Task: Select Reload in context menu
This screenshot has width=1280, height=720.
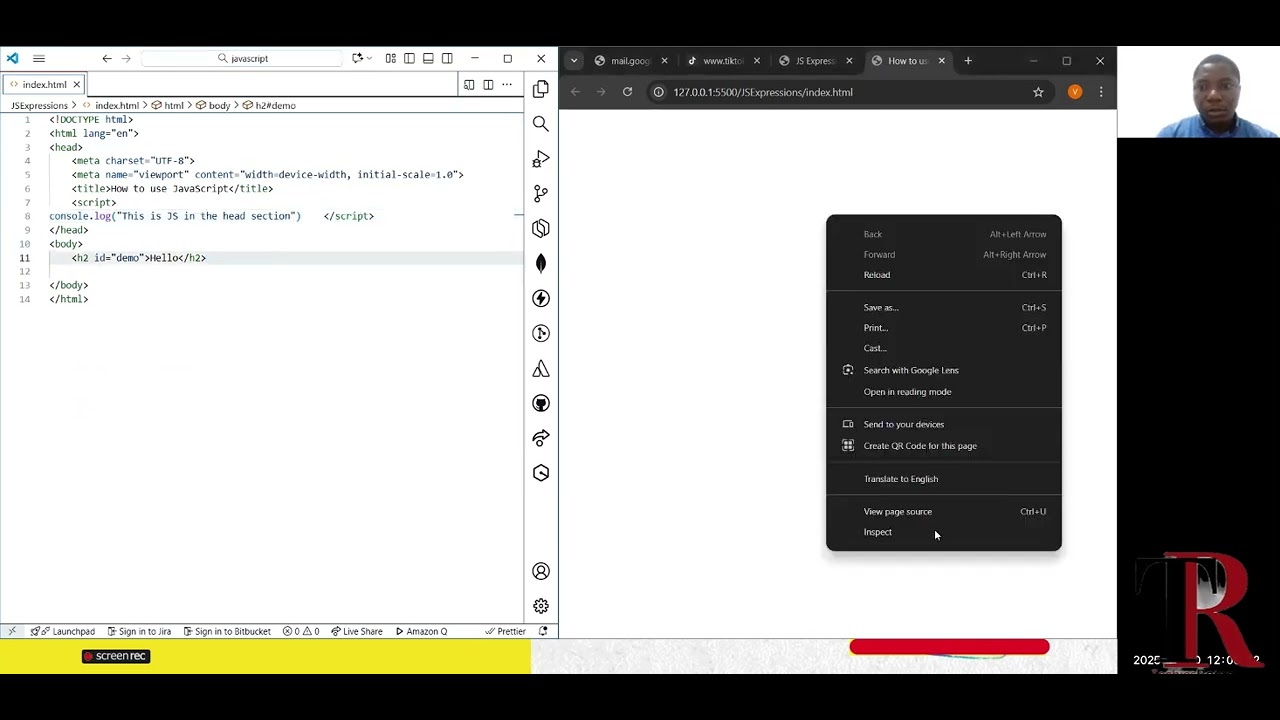Action: pos(944,275)
